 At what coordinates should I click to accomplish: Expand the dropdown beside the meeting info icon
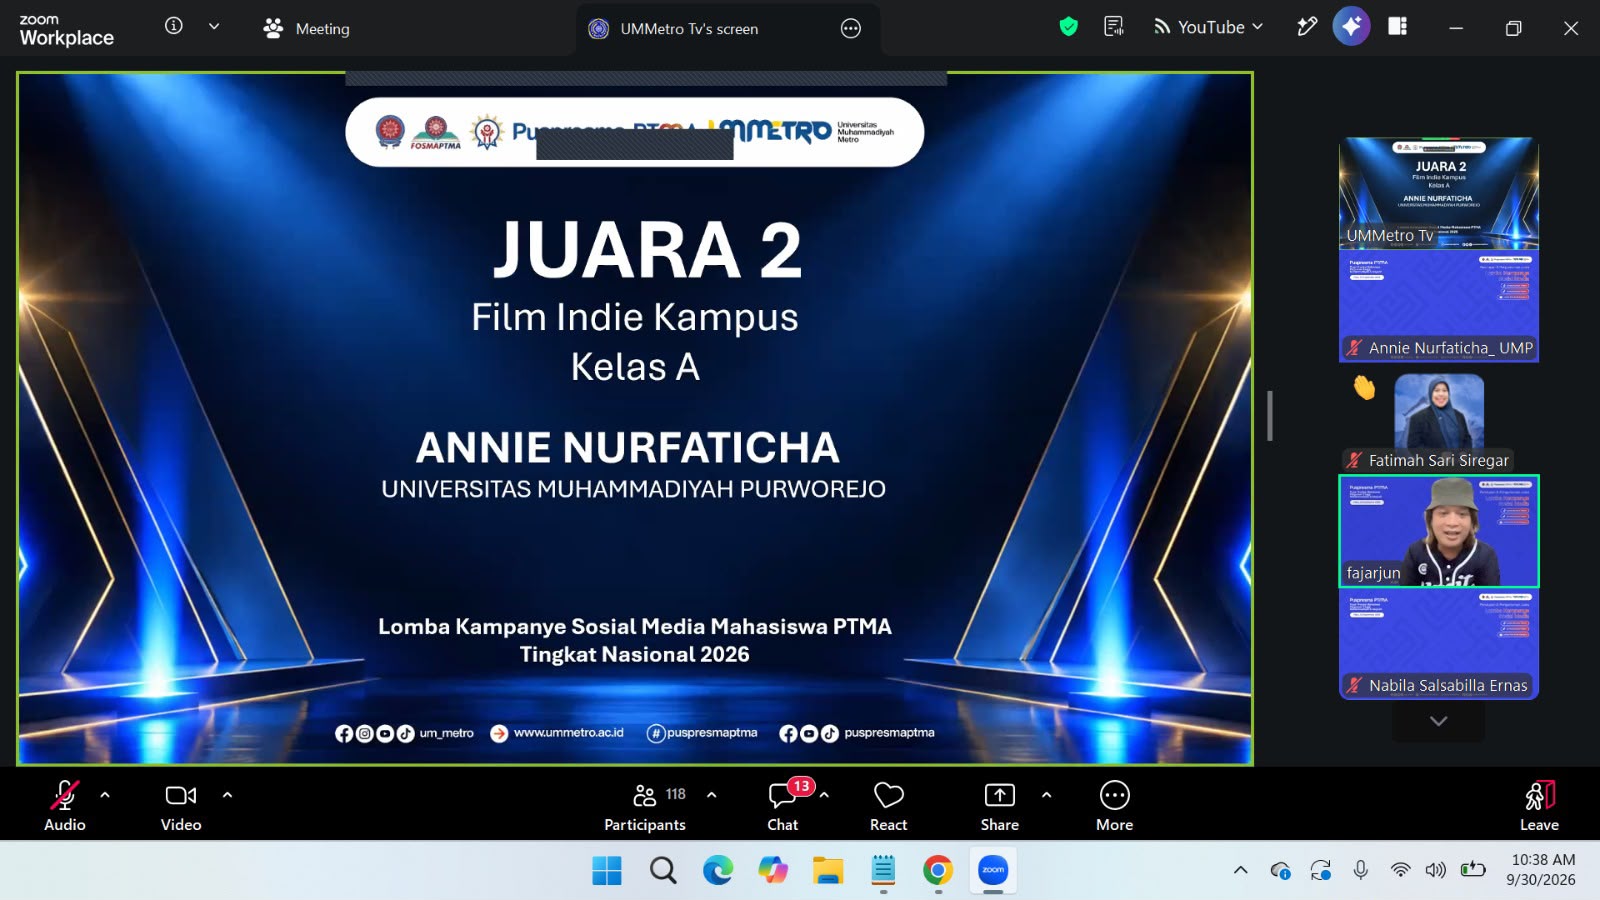coord(214,27)
